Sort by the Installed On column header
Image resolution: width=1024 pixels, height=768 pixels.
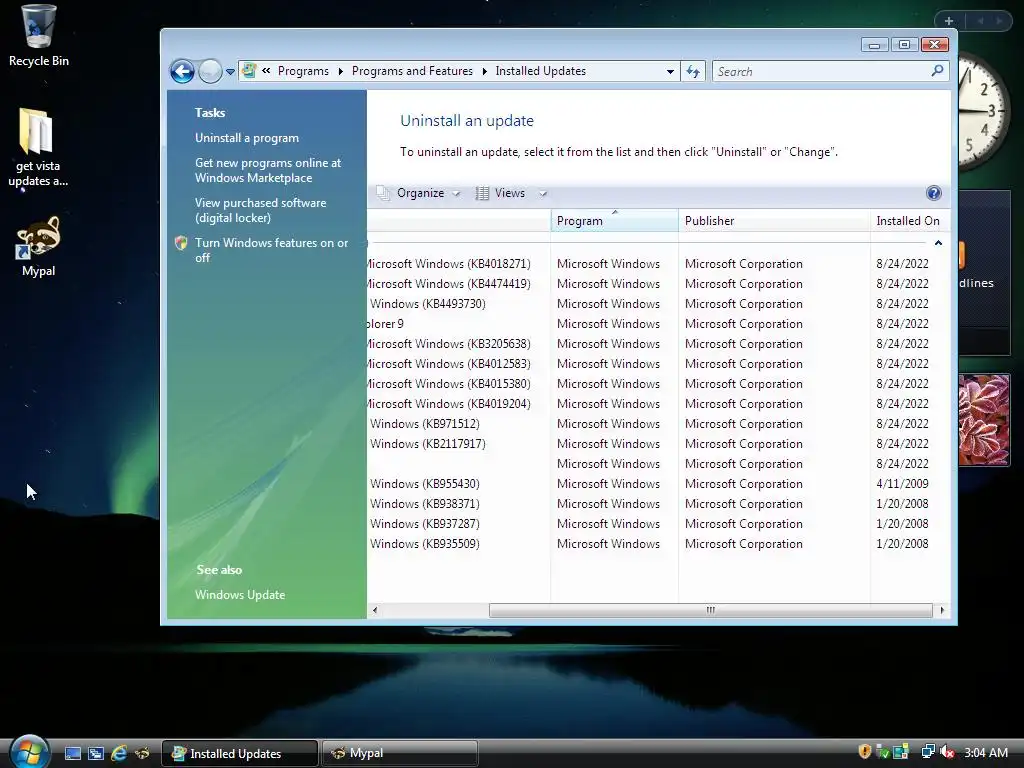pos(908,221)
